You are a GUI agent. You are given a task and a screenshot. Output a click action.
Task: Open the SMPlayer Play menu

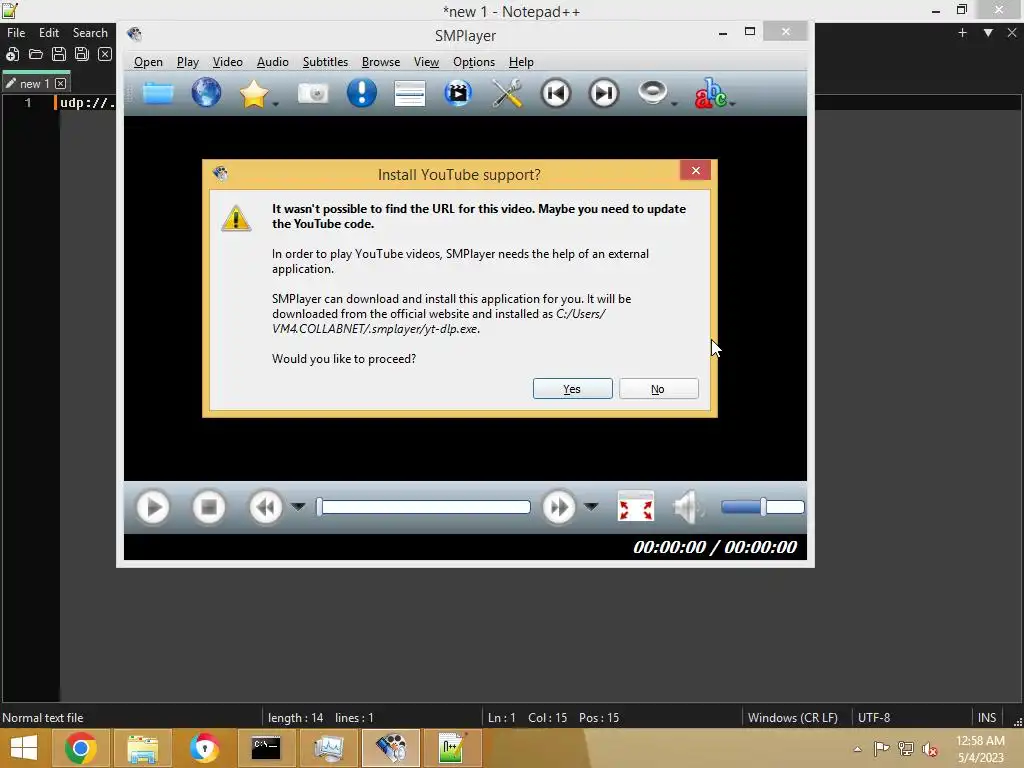tap(187, 62)
